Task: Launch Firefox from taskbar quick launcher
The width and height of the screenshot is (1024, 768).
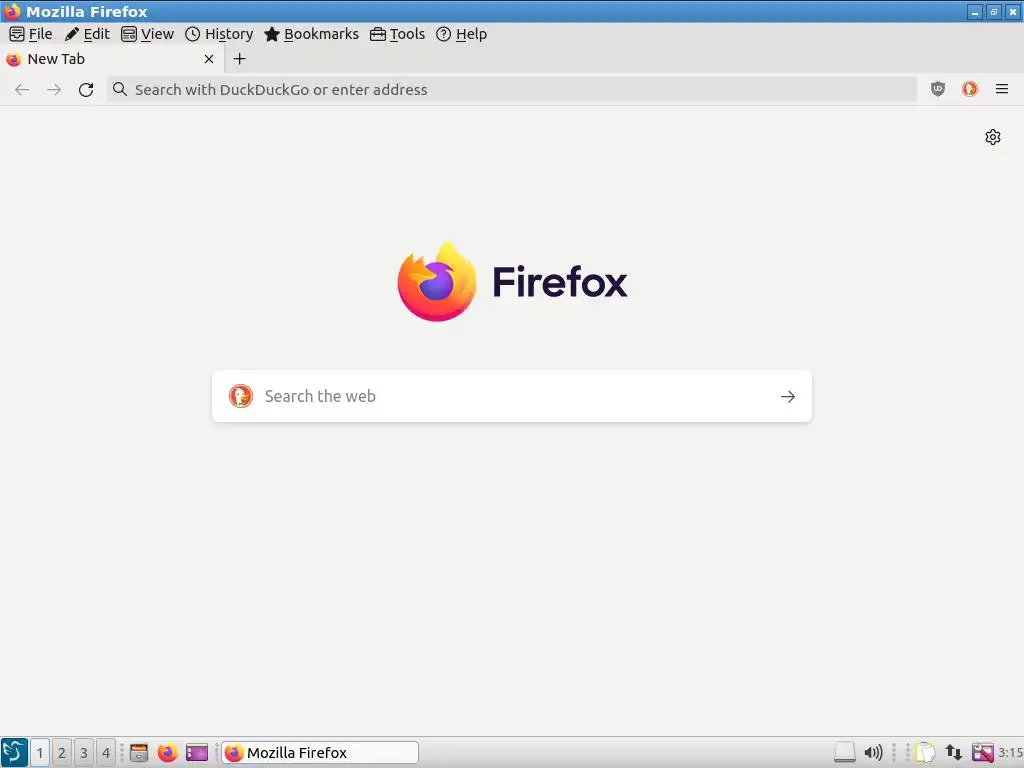Action: [167, 752]
